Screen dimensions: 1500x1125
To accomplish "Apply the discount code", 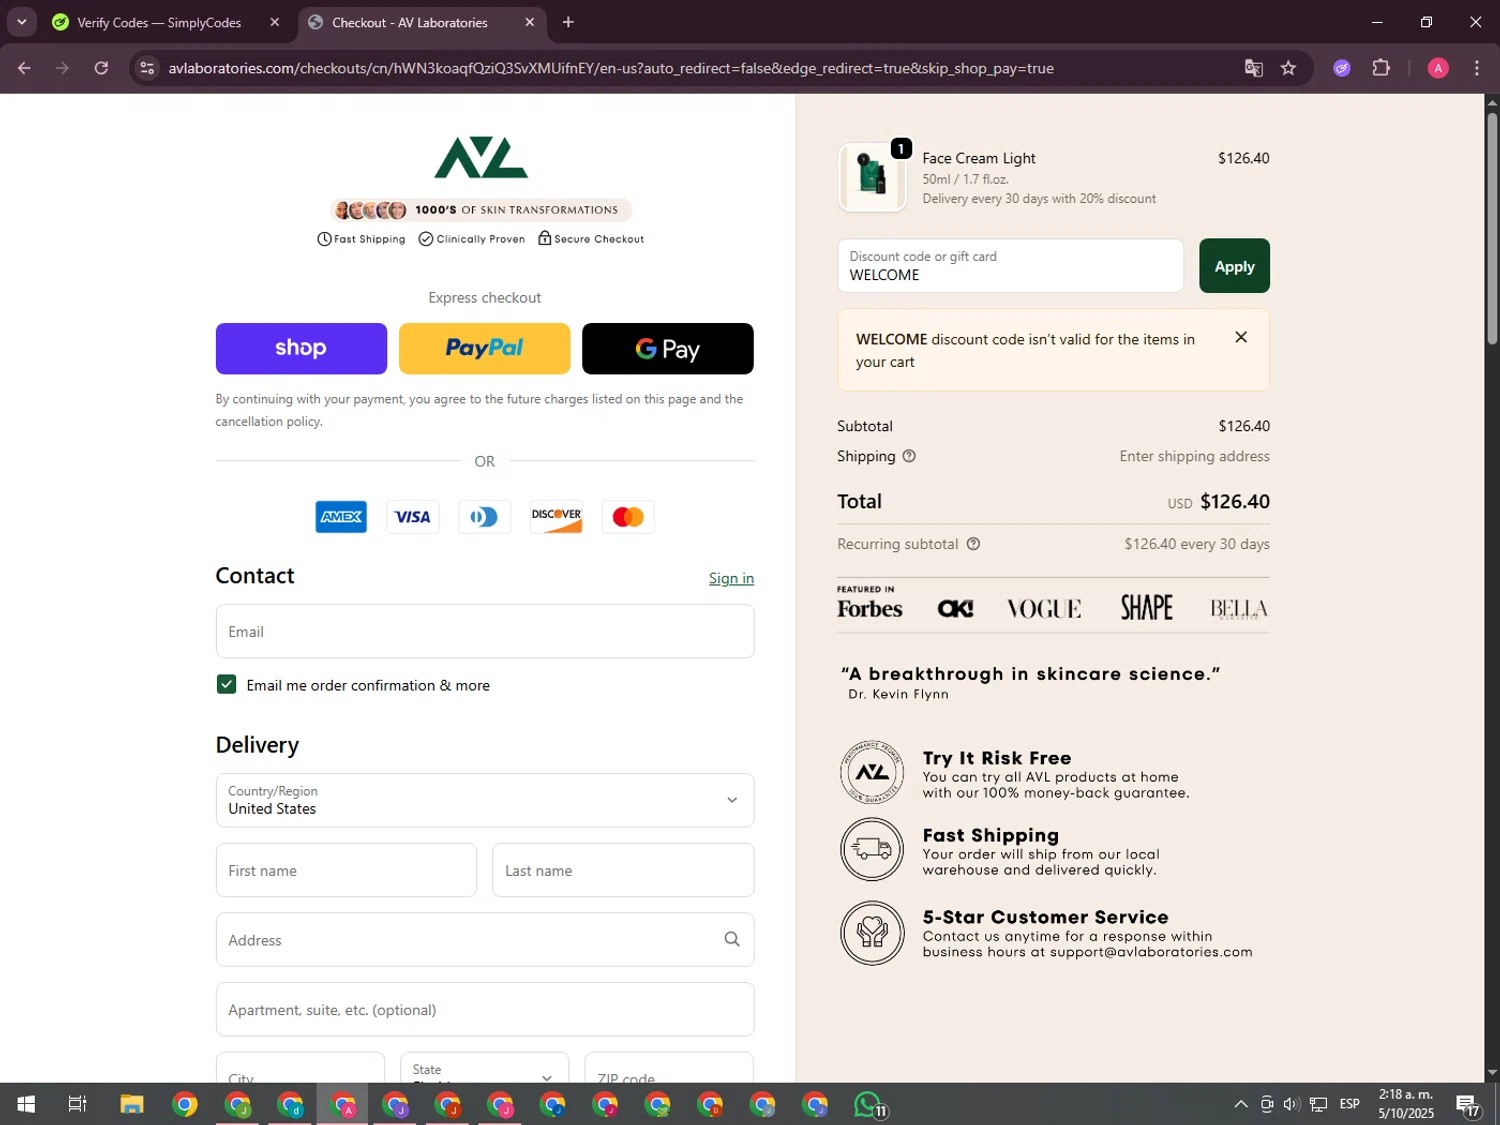I will [1234, 266].
